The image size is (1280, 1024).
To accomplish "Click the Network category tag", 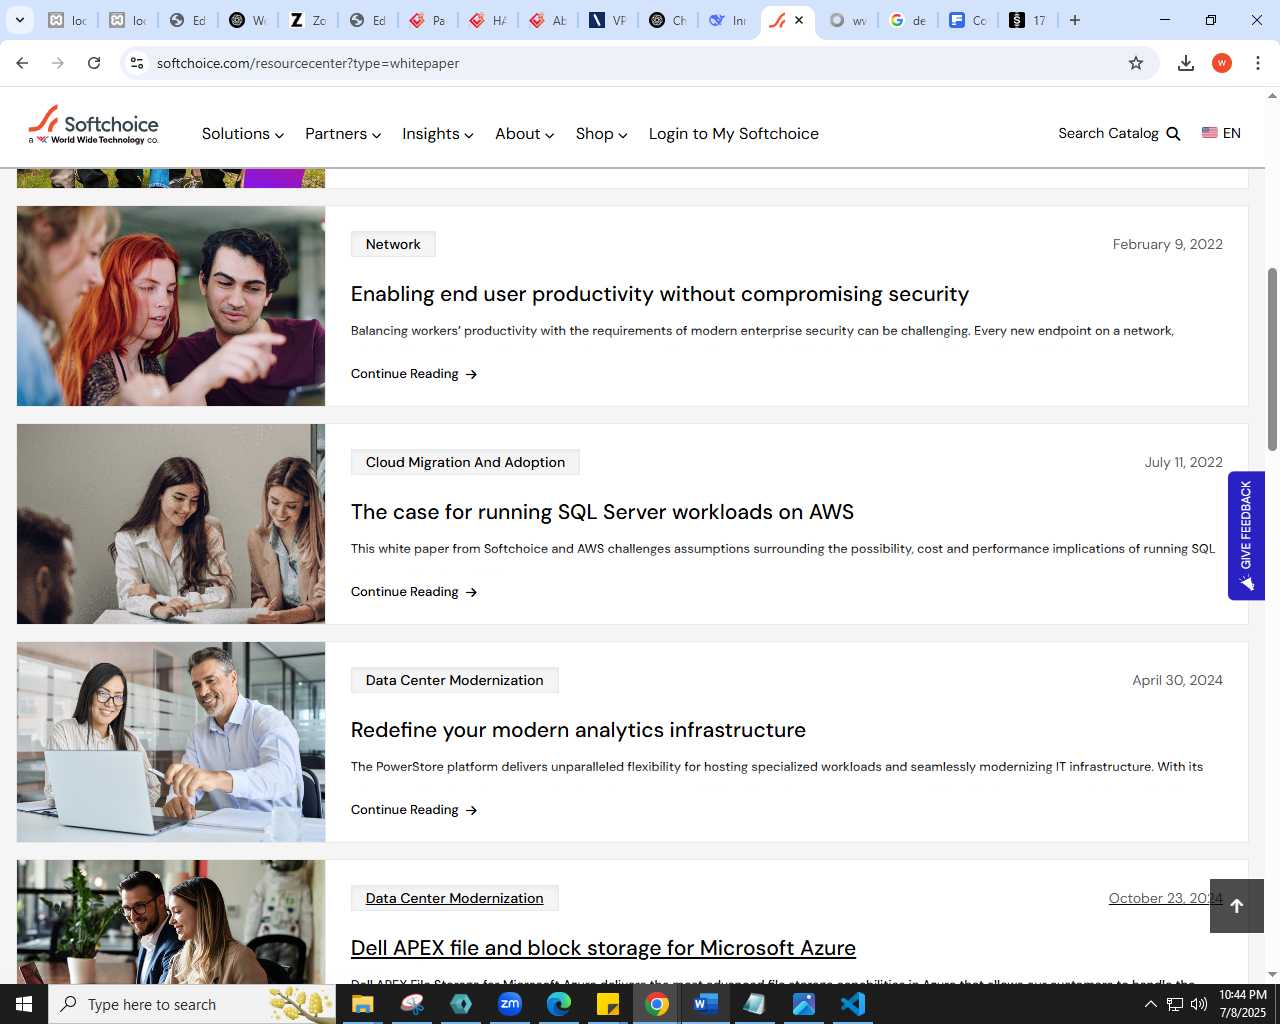I will pyautogui.click(x=393, y=244).
